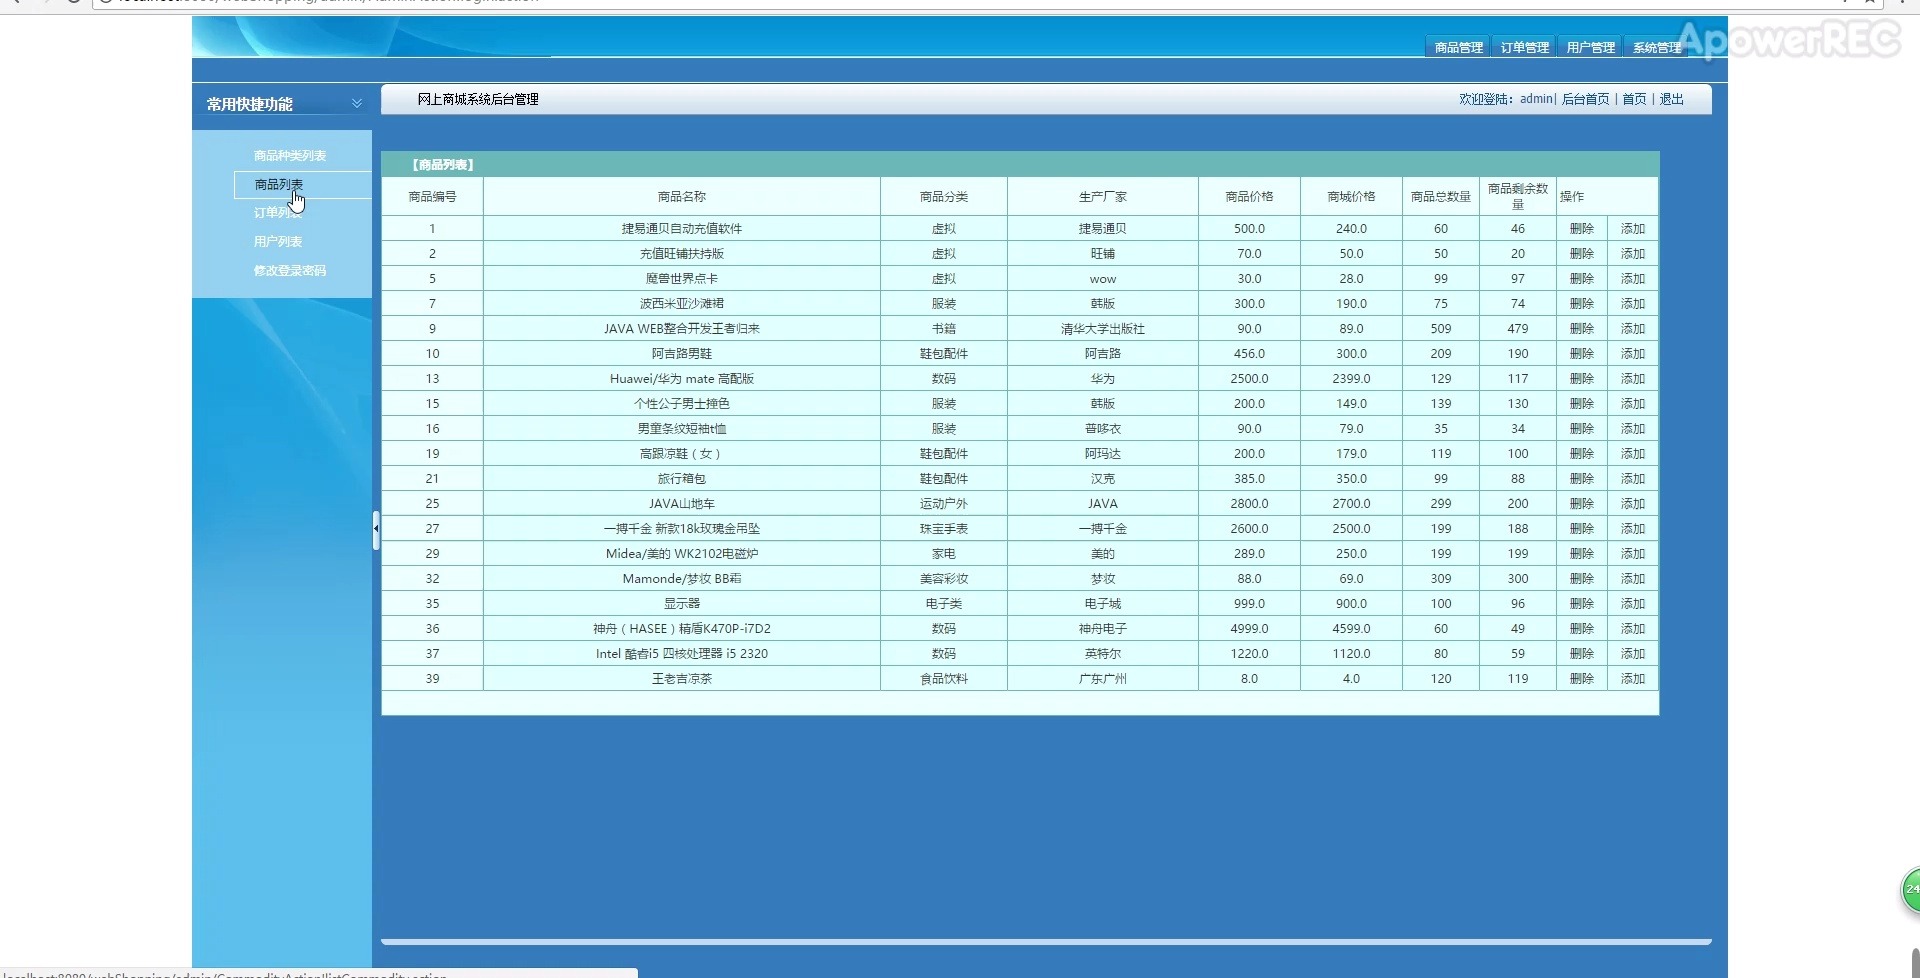Add stock for 男童条纹短袖t恤

[x=1633, y=428]
